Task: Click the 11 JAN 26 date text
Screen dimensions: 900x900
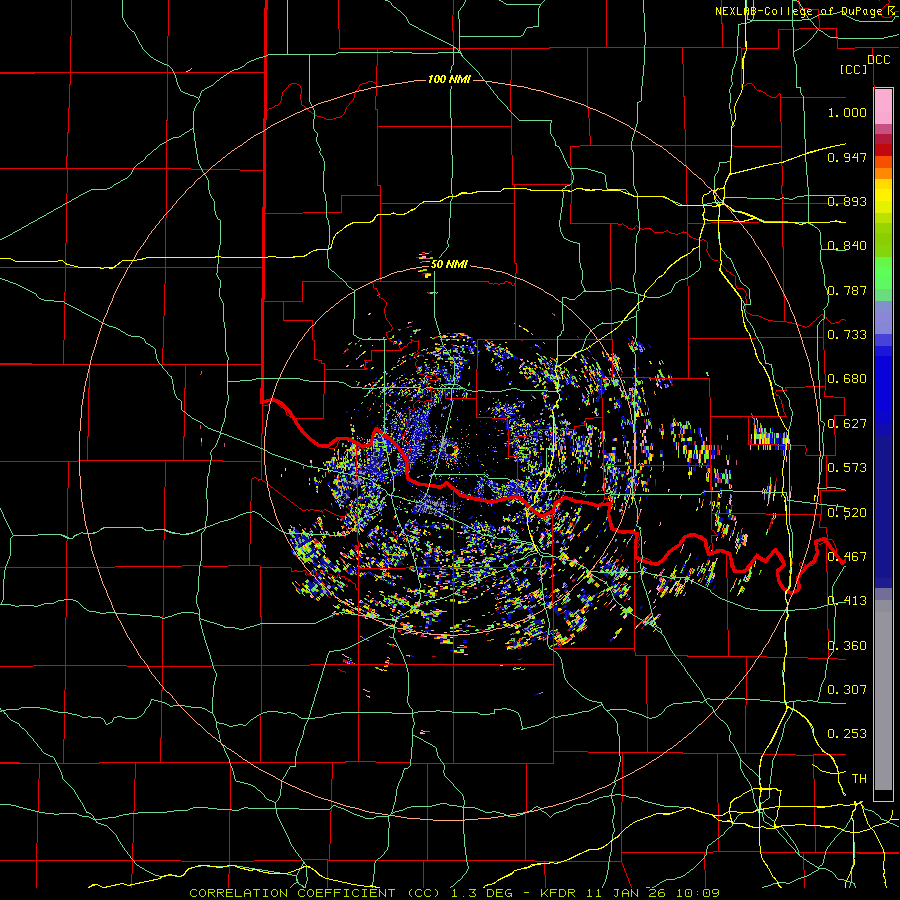Action: (626, 893)
